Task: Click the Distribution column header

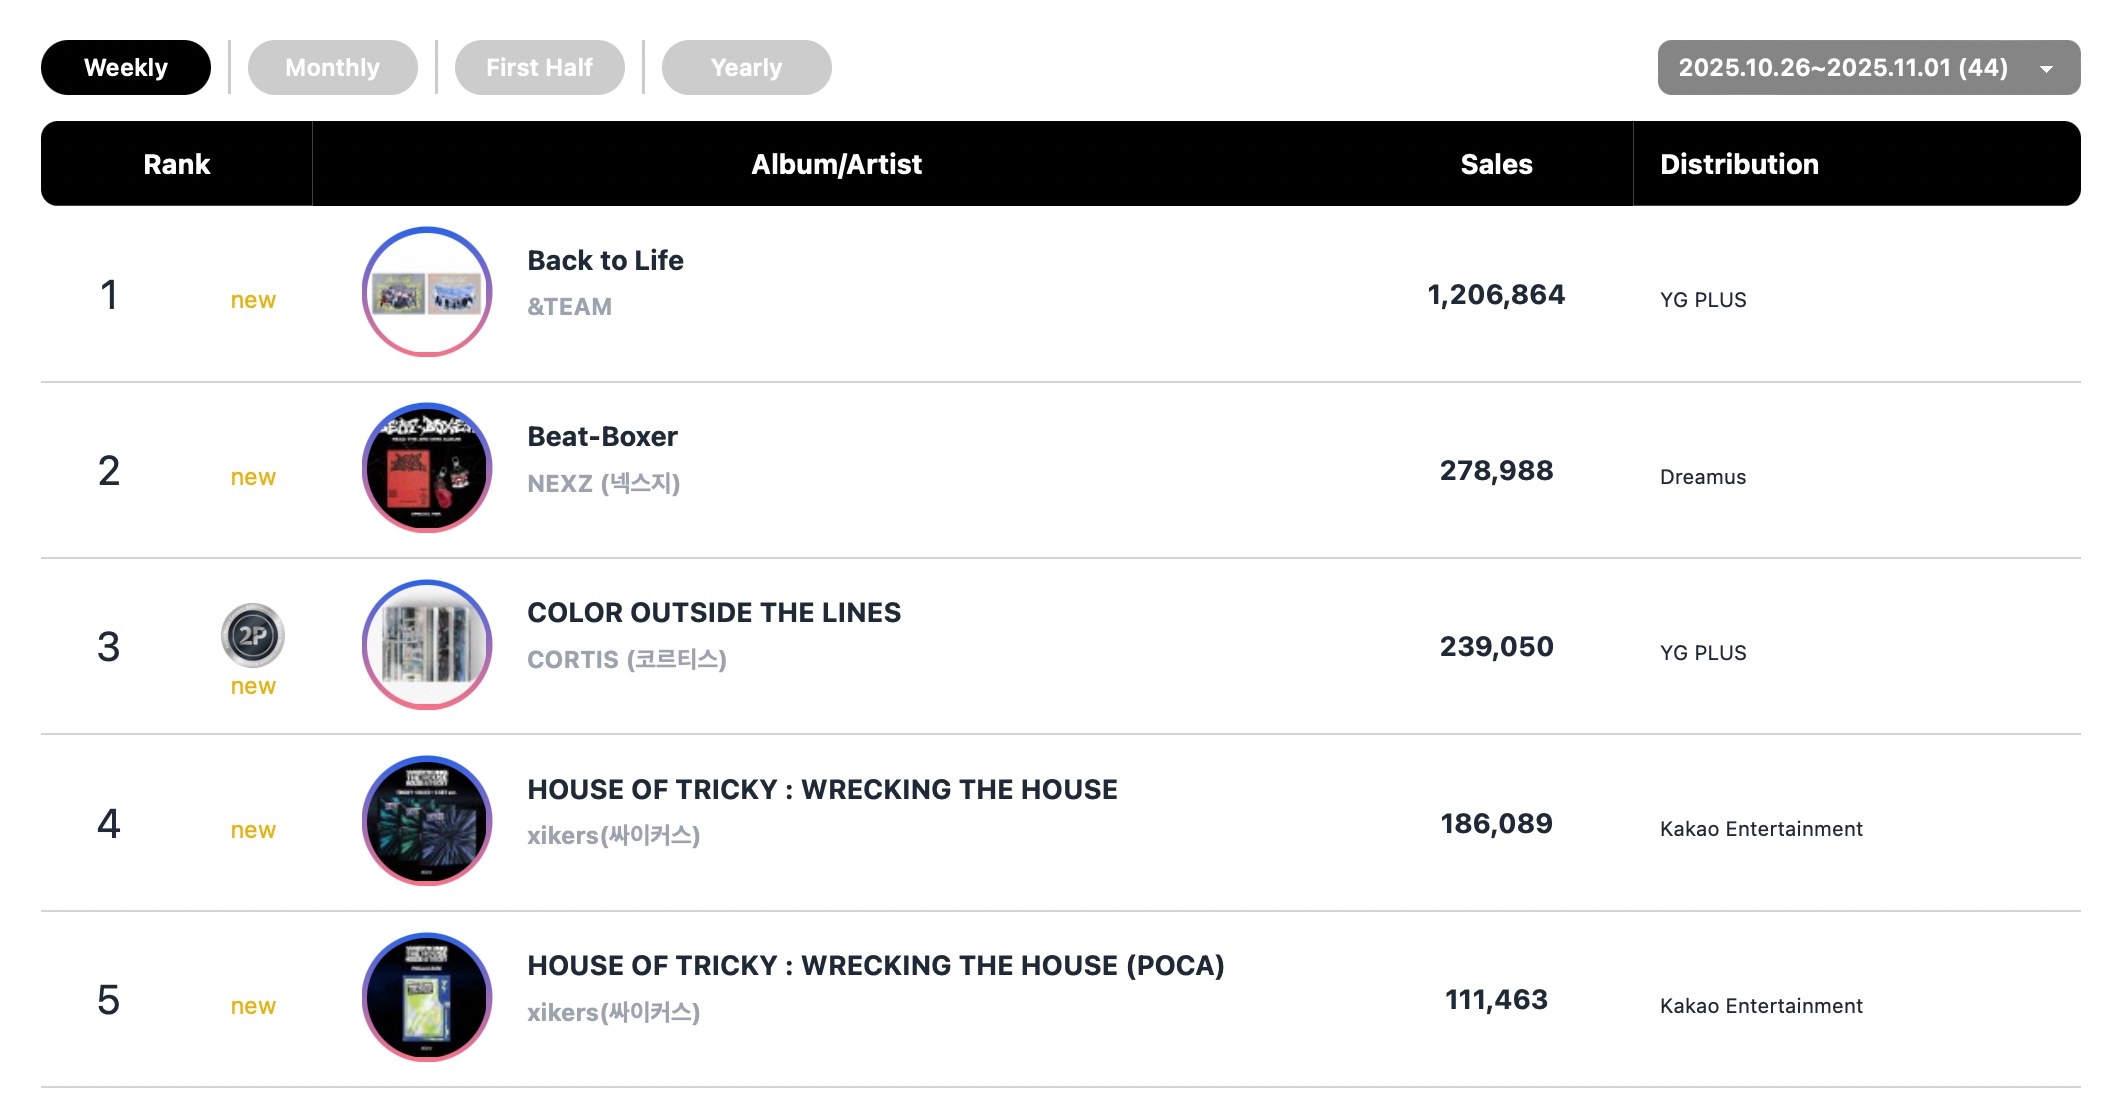Action: (1739, 164)
